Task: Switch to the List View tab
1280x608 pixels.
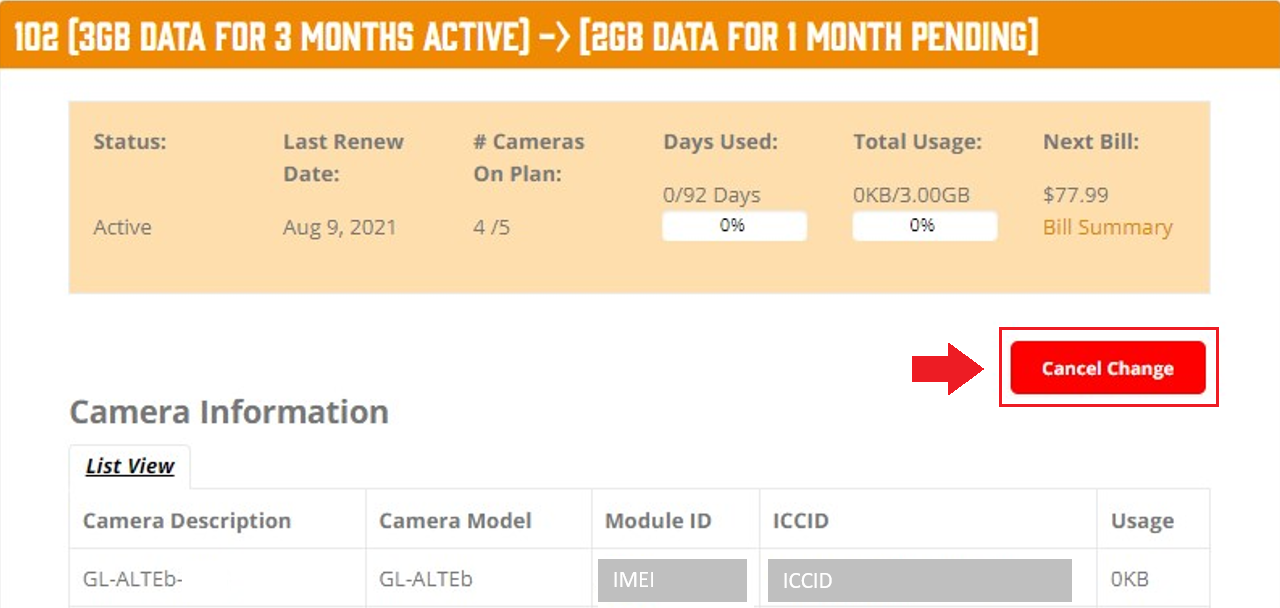Action: (130, 466)
